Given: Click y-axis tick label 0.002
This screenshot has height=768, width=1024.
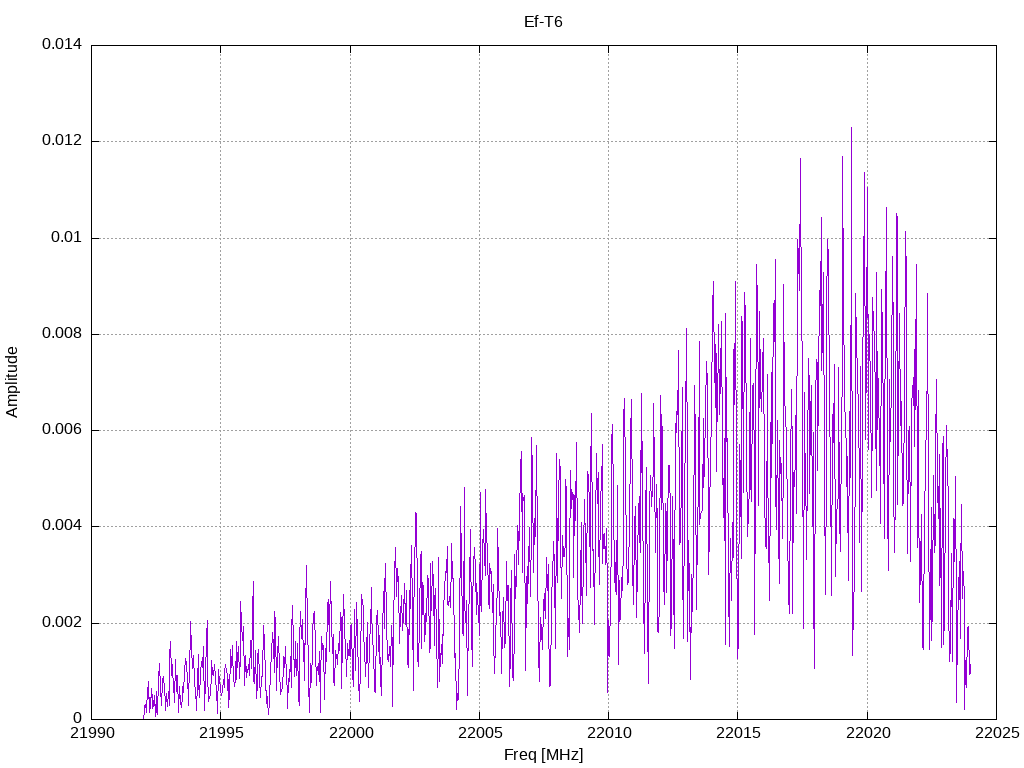Looking at the screenshot, I should pos(62,622).
